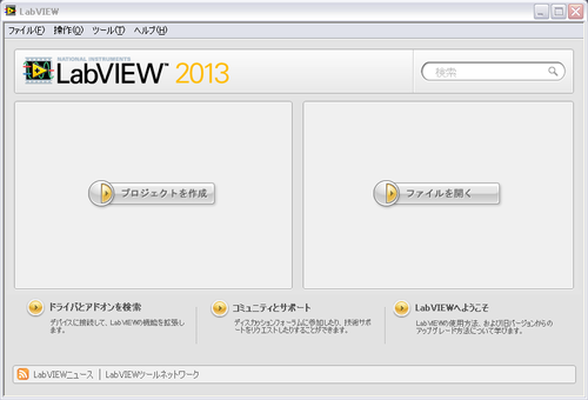Open the ツール(T) menu

pos(109,30)
